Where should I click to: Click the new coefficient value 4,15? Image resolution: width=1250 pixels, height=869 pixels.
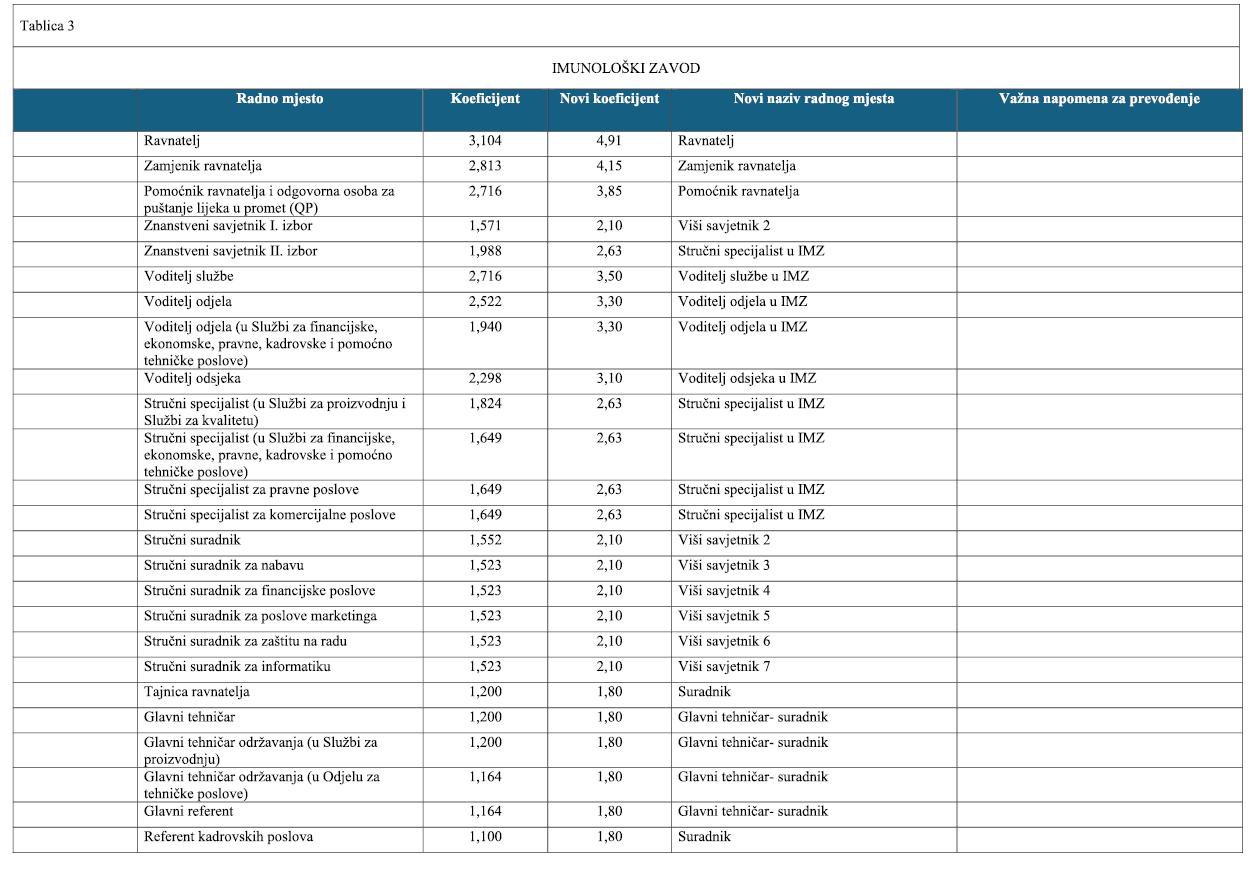click(x=609, y=167)
